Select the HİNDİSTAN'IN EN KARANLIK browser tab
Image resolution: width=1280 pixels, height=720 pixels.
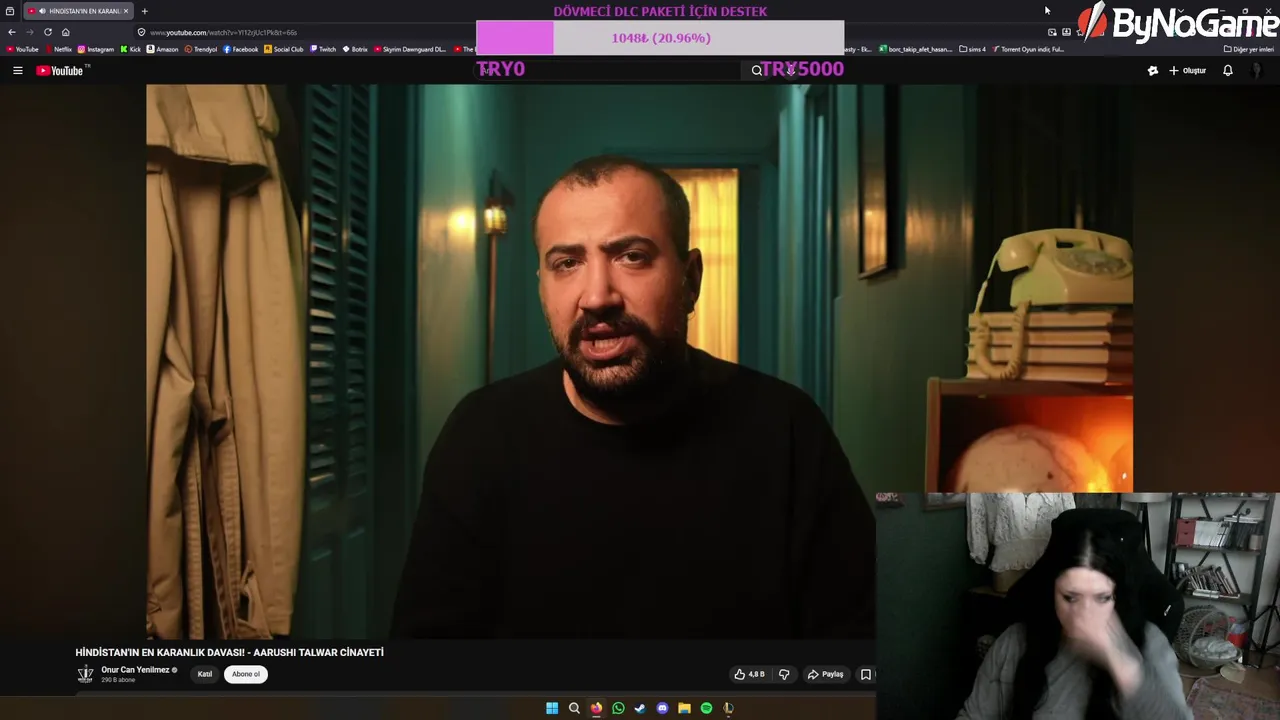(x=78, y=11)
